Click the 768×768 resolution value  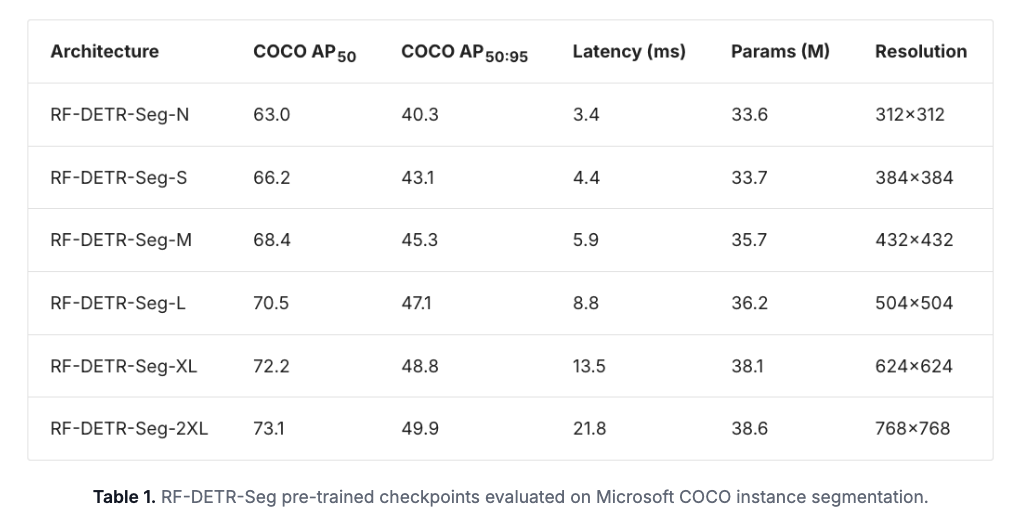(x=912, y=429)
